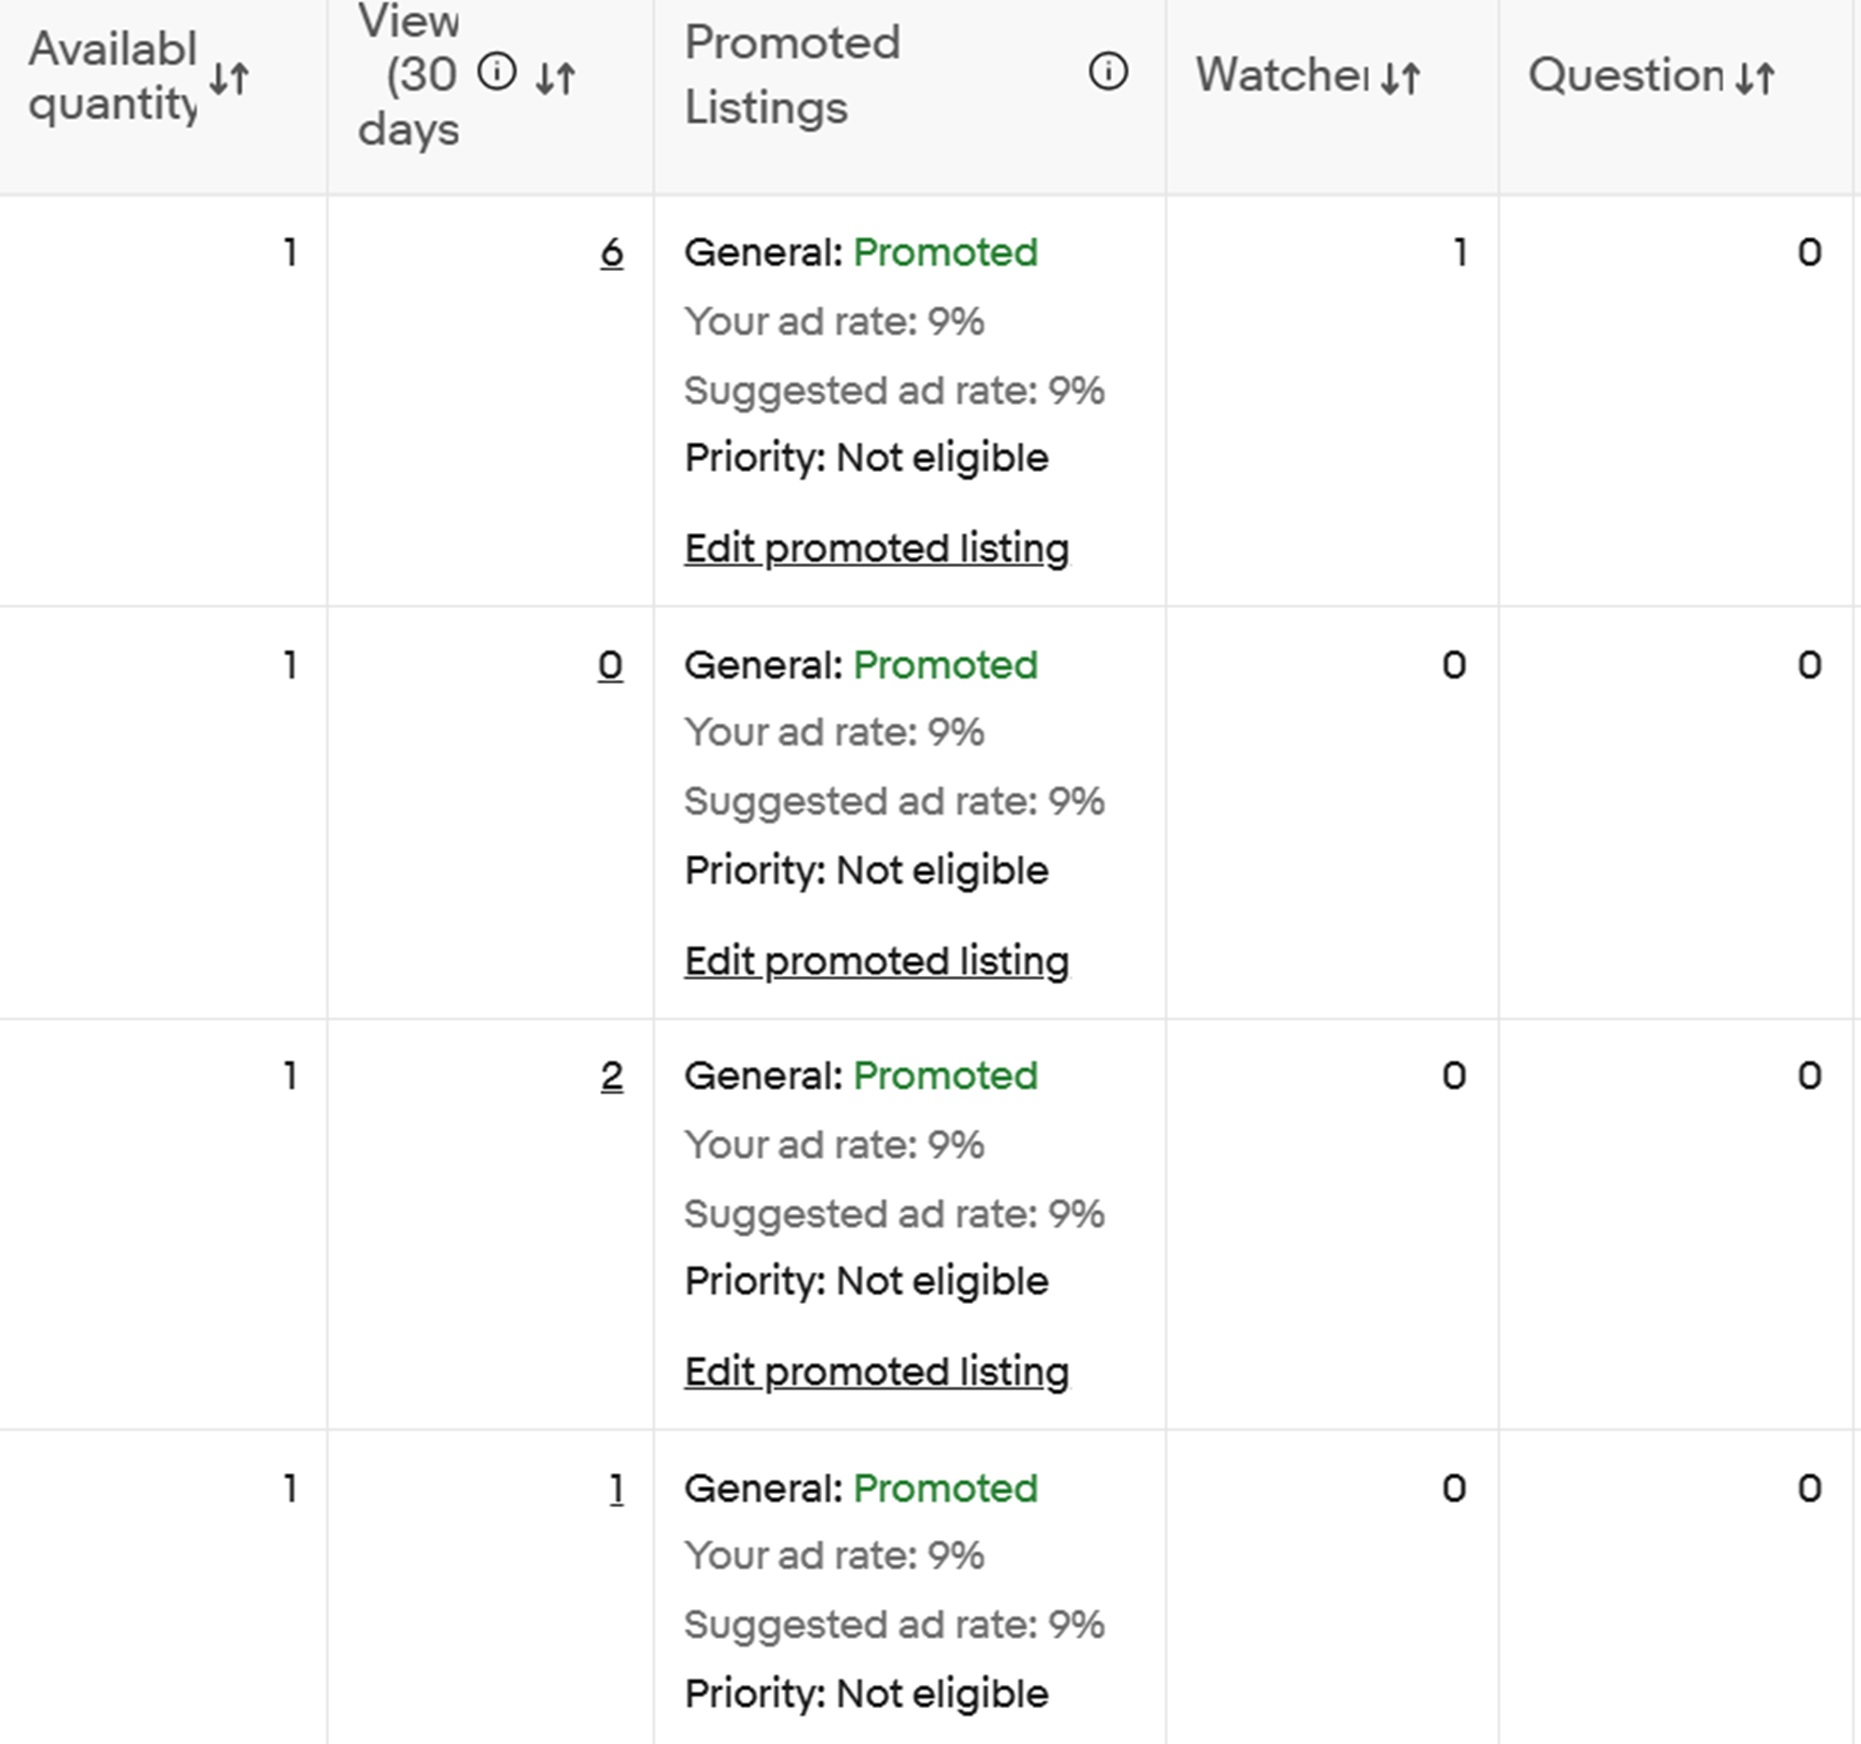Edit promoted listing for the 0-views item

coord(876,961)
